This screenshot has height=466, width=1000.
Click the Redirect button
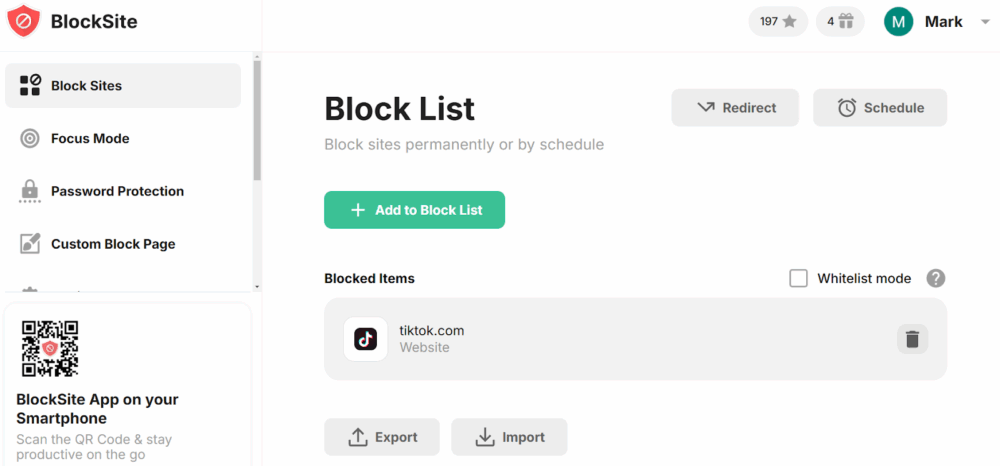tap(735, 108)
